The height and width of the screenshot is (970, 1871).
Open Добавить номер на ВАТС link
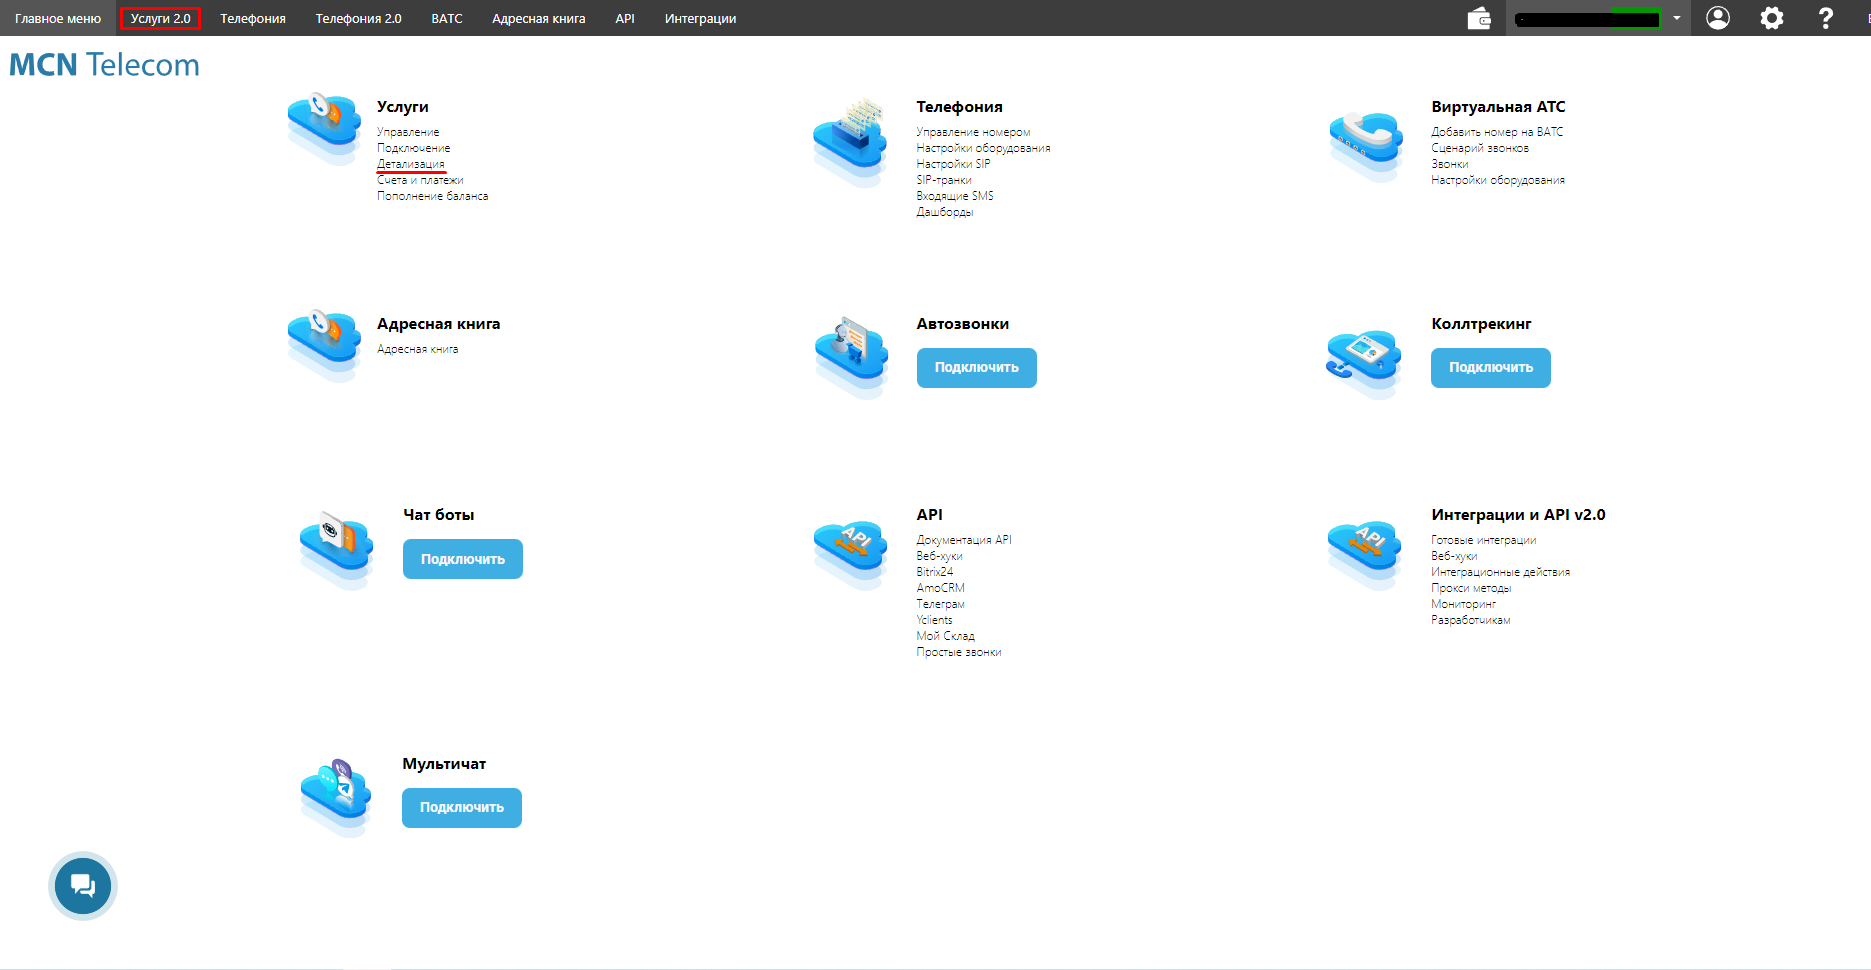(x=1497, y=132)
